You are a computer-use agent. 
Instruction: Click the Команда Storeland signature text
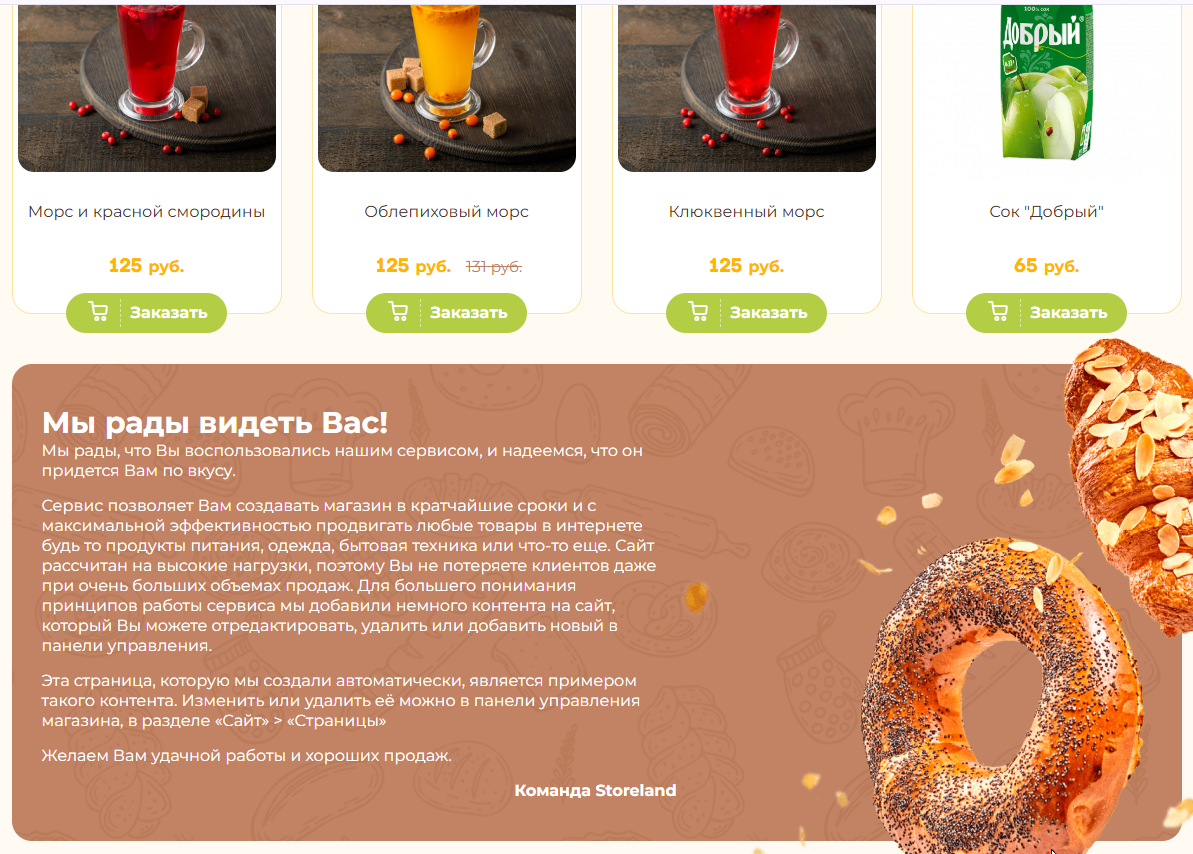[x=595, y=790]
